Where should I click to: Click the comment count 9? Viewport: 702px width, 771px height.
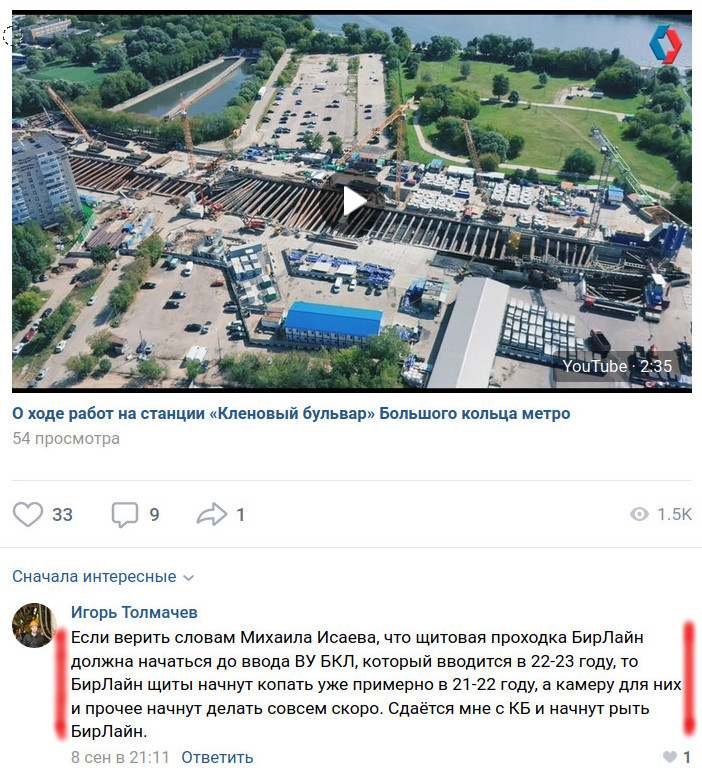point(154,515)
